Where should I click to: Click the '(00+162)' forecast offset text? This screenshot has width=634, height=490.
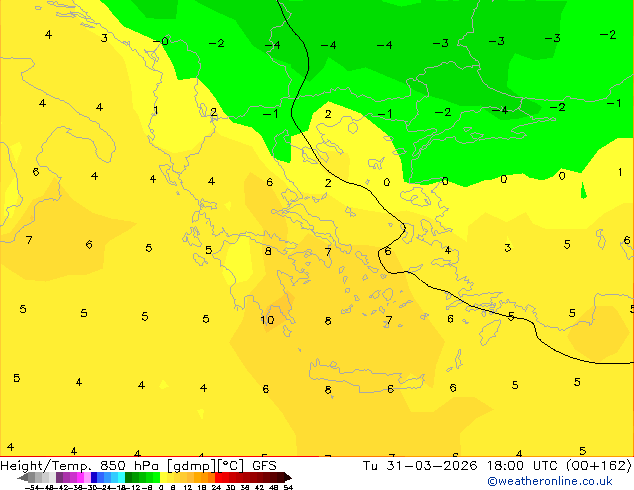(x=598, y=466)
